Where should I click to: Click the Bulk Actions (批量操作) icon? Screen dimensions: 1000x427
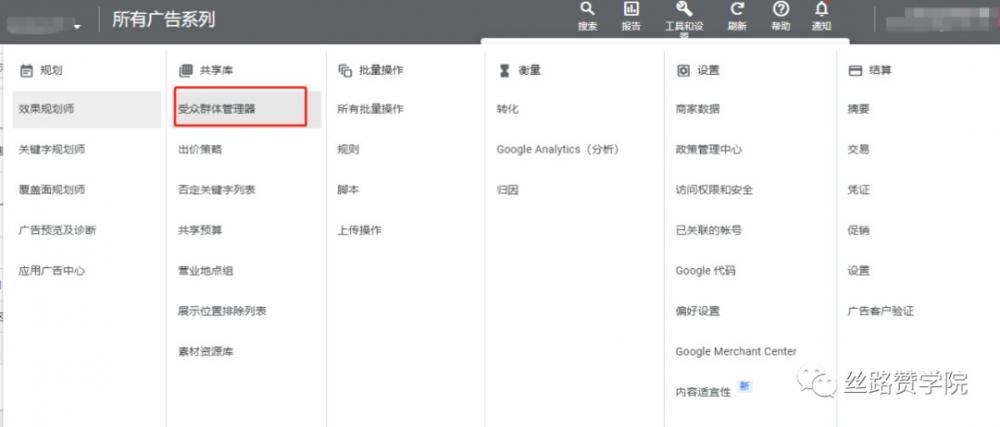point(345,71)
